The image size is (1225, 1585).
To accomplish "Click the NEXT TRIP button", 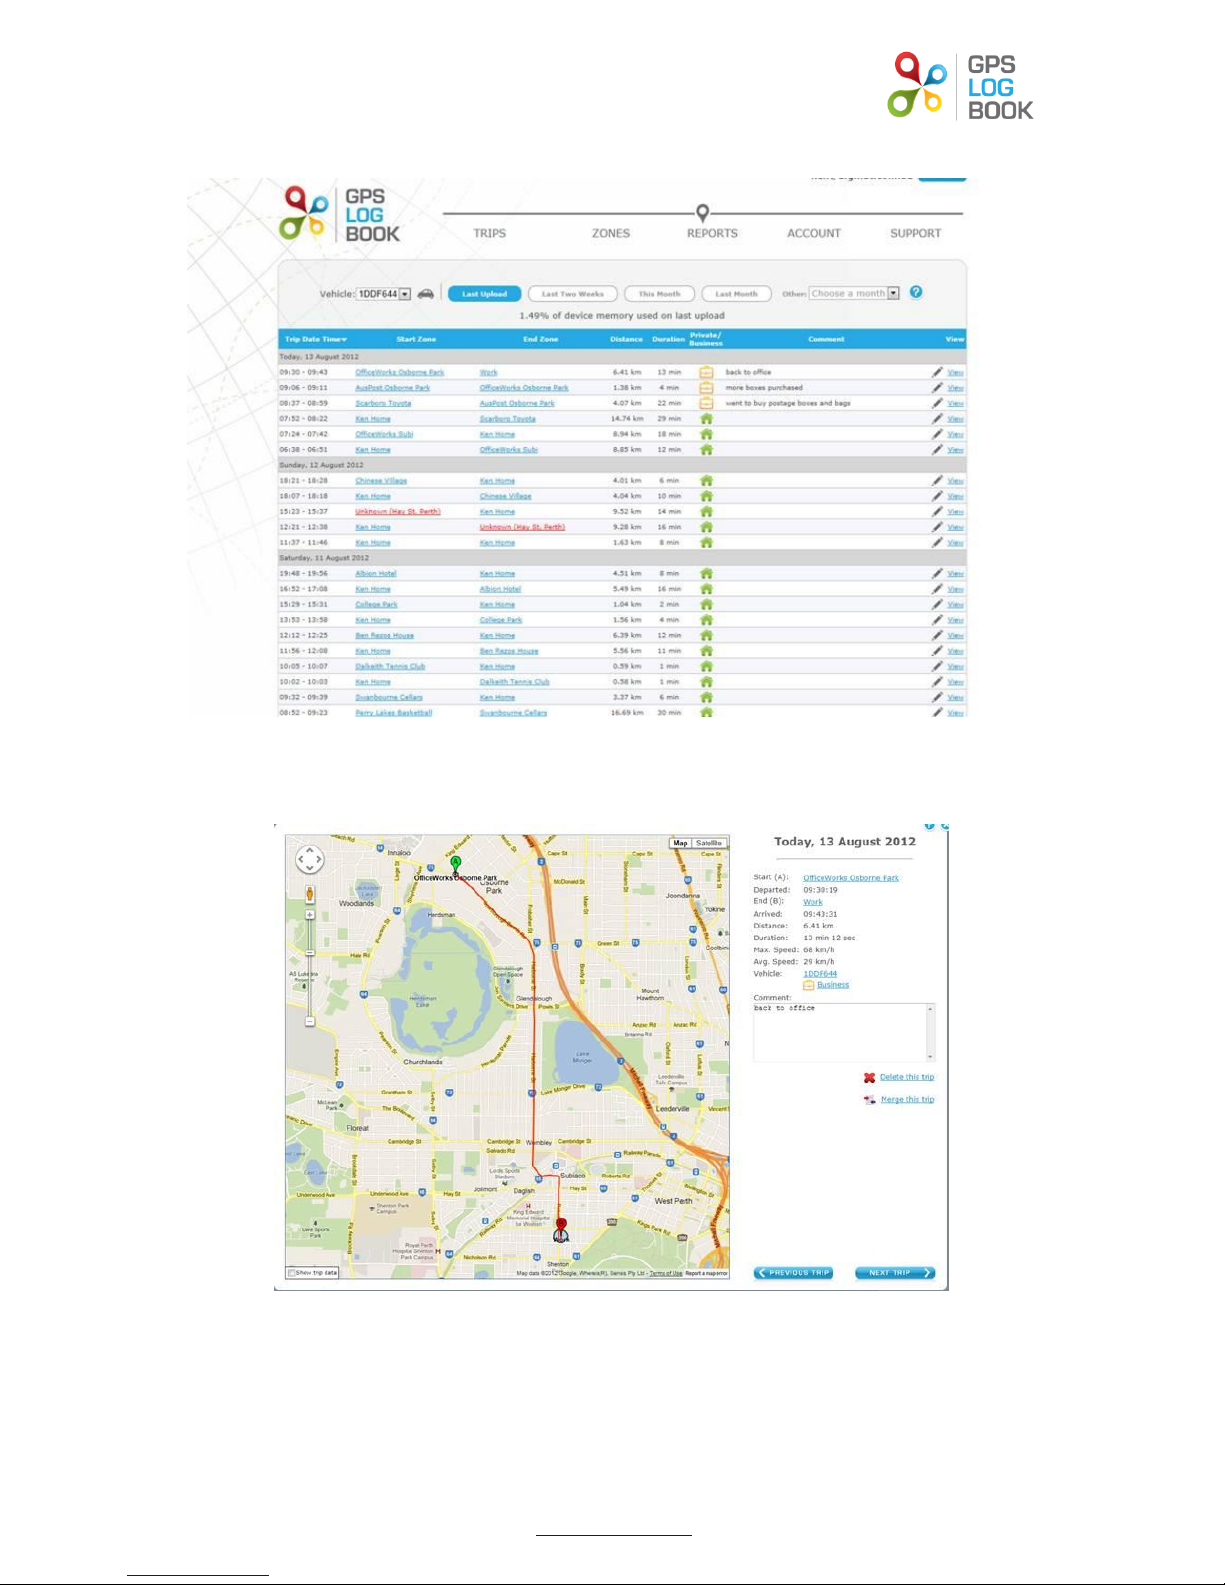I will [895, 1273].
